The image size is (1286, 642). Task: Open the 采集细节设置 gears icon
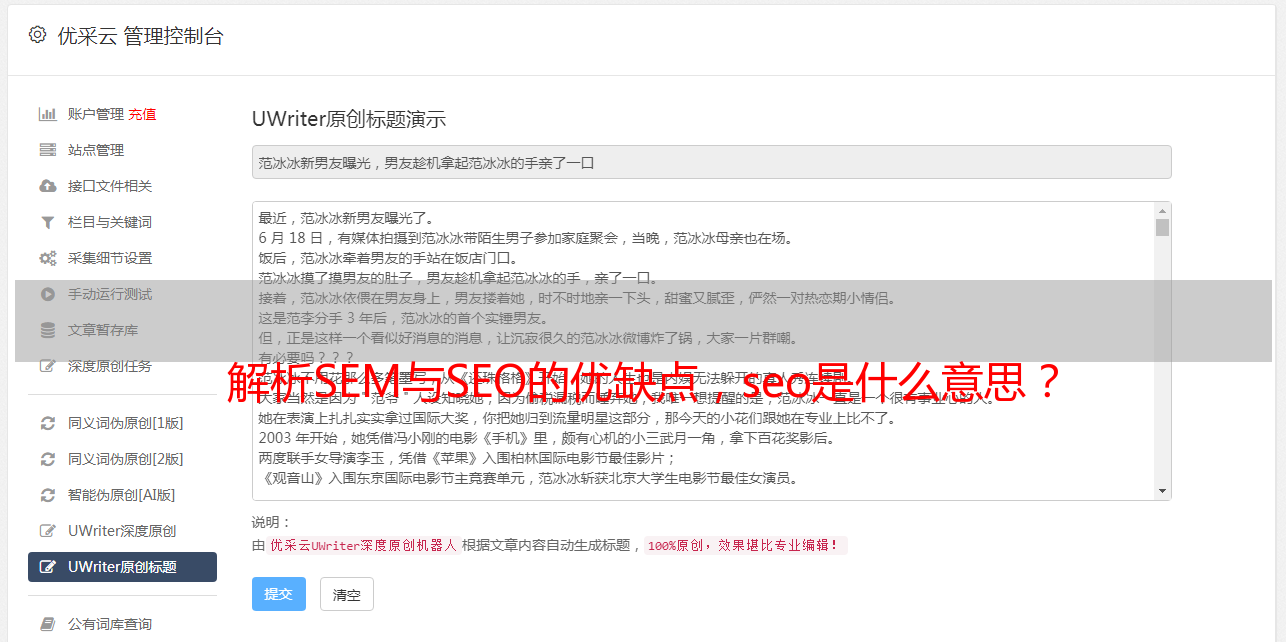point(47,258)
